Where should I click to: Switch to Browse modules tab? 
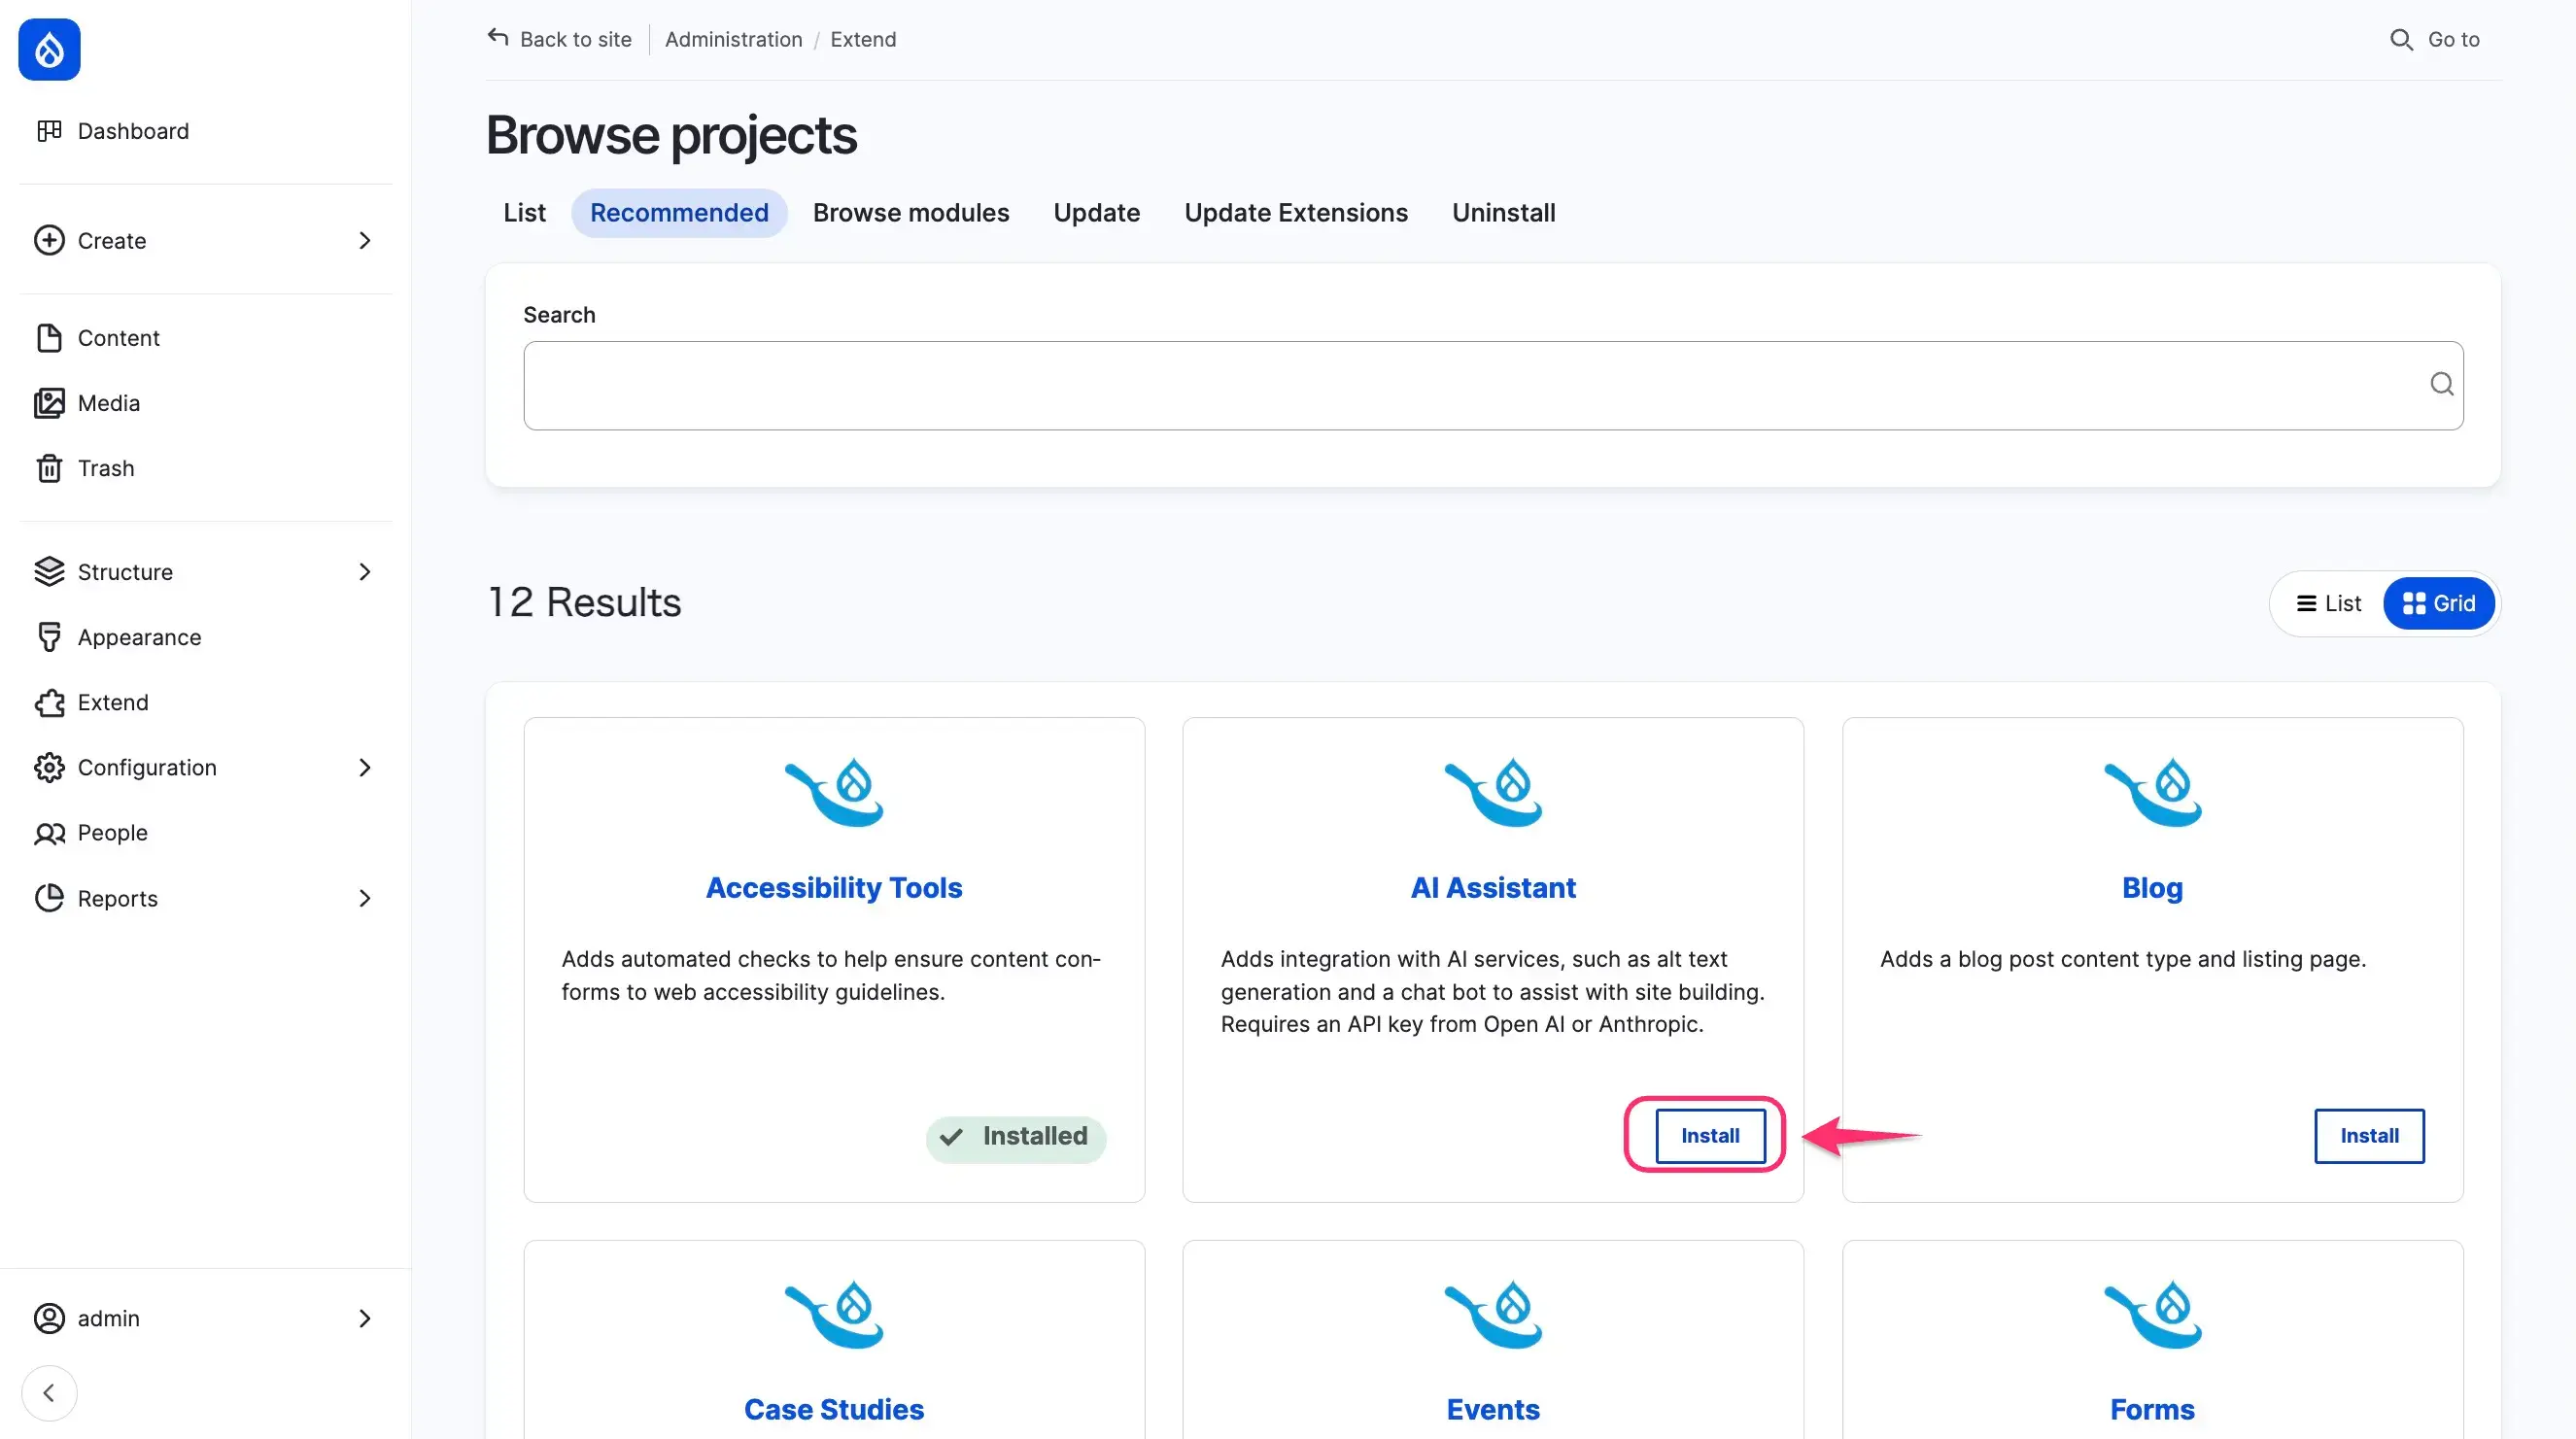pos(910,213)
